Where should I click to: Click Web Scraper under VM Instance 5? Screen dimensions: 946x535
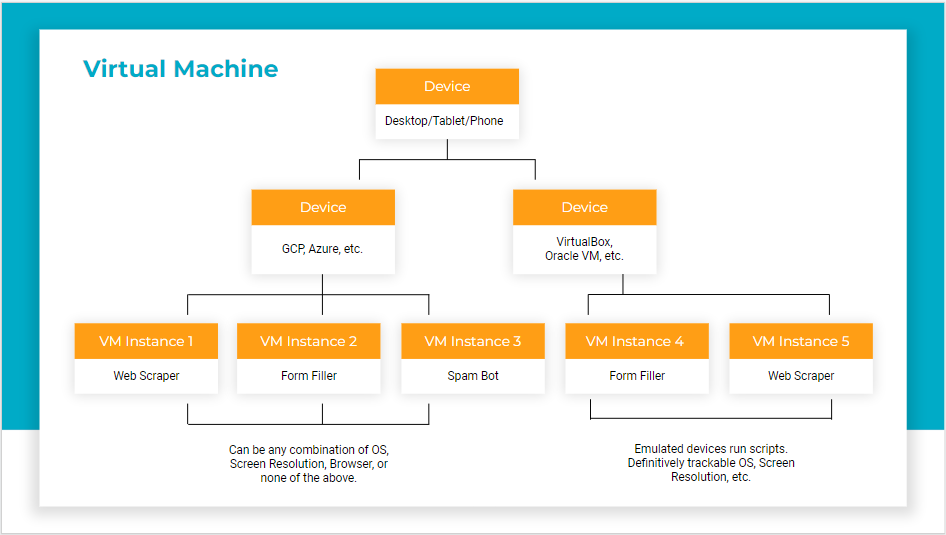[x=801, y=376]
